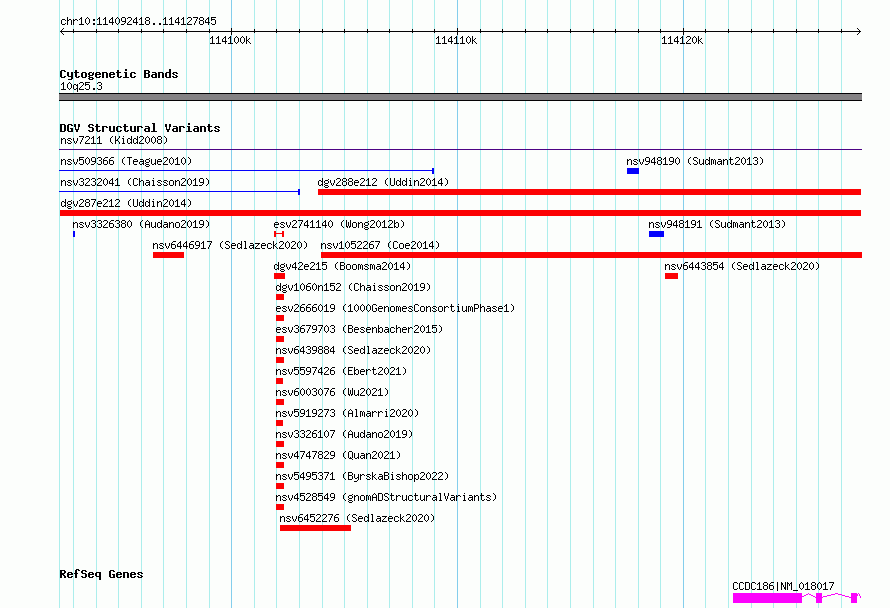The image size is (890, 608).
Task: Click the Cytogenetic Bands track title
Action: coord(119,74)
